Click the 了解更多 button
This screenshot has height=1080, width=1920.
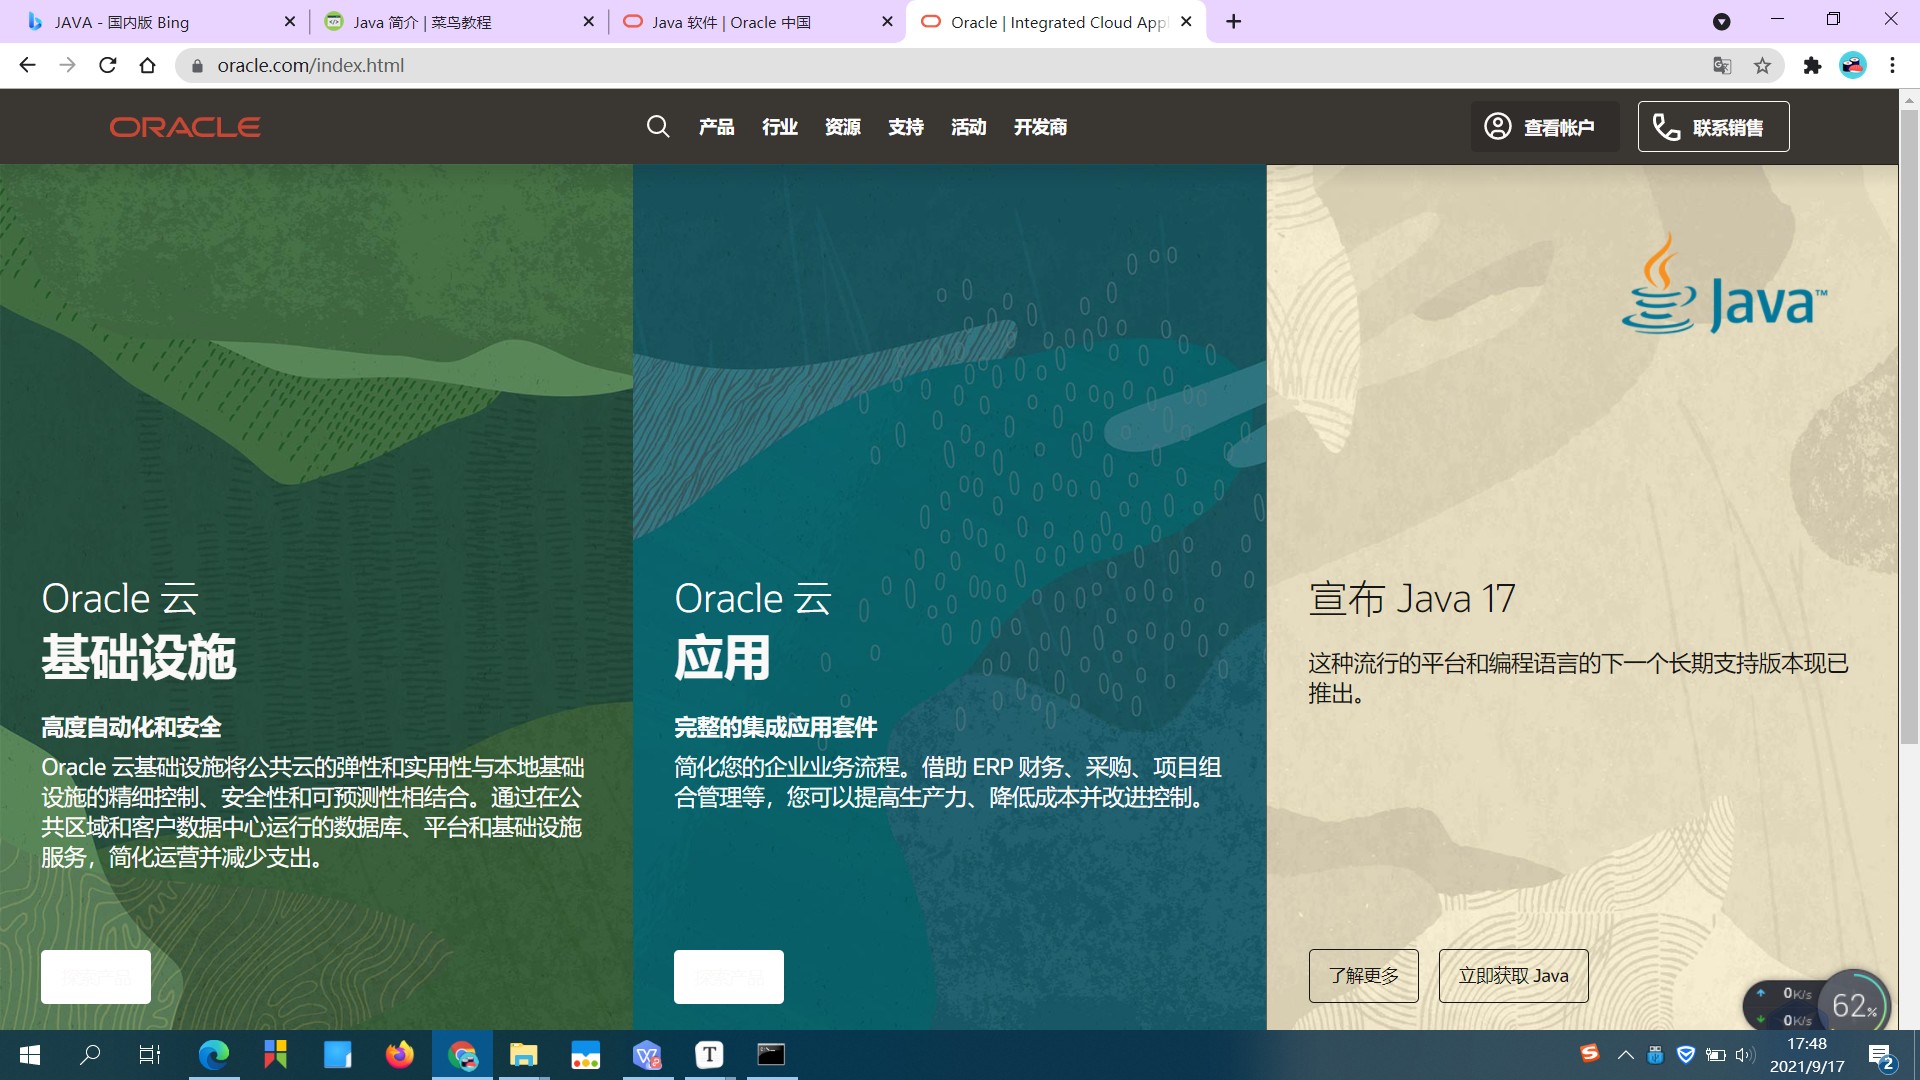click(1364, 976)
